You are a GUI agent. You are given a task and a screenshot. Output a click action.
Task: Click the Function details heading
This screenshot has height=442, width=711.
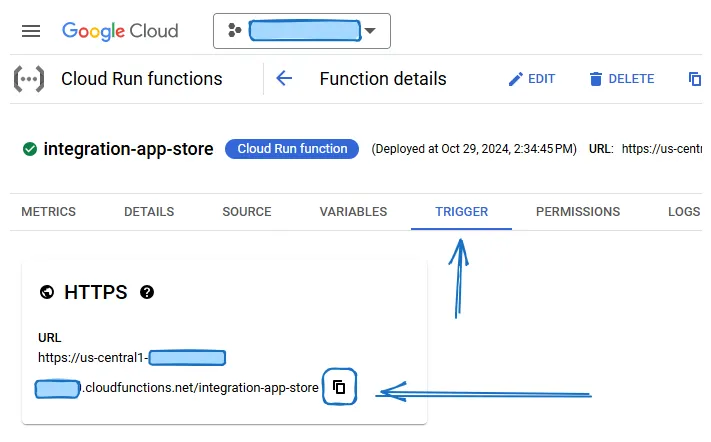coord(383,79)
